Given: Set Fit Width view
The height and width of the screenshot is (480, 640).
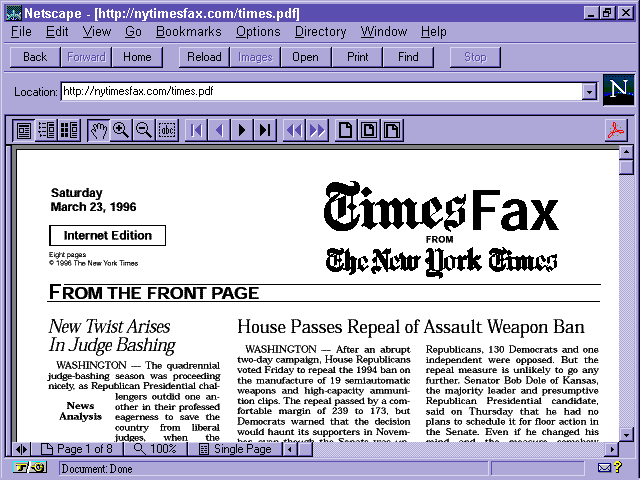Looking at the screenshot, I should (x=392, y=131).
